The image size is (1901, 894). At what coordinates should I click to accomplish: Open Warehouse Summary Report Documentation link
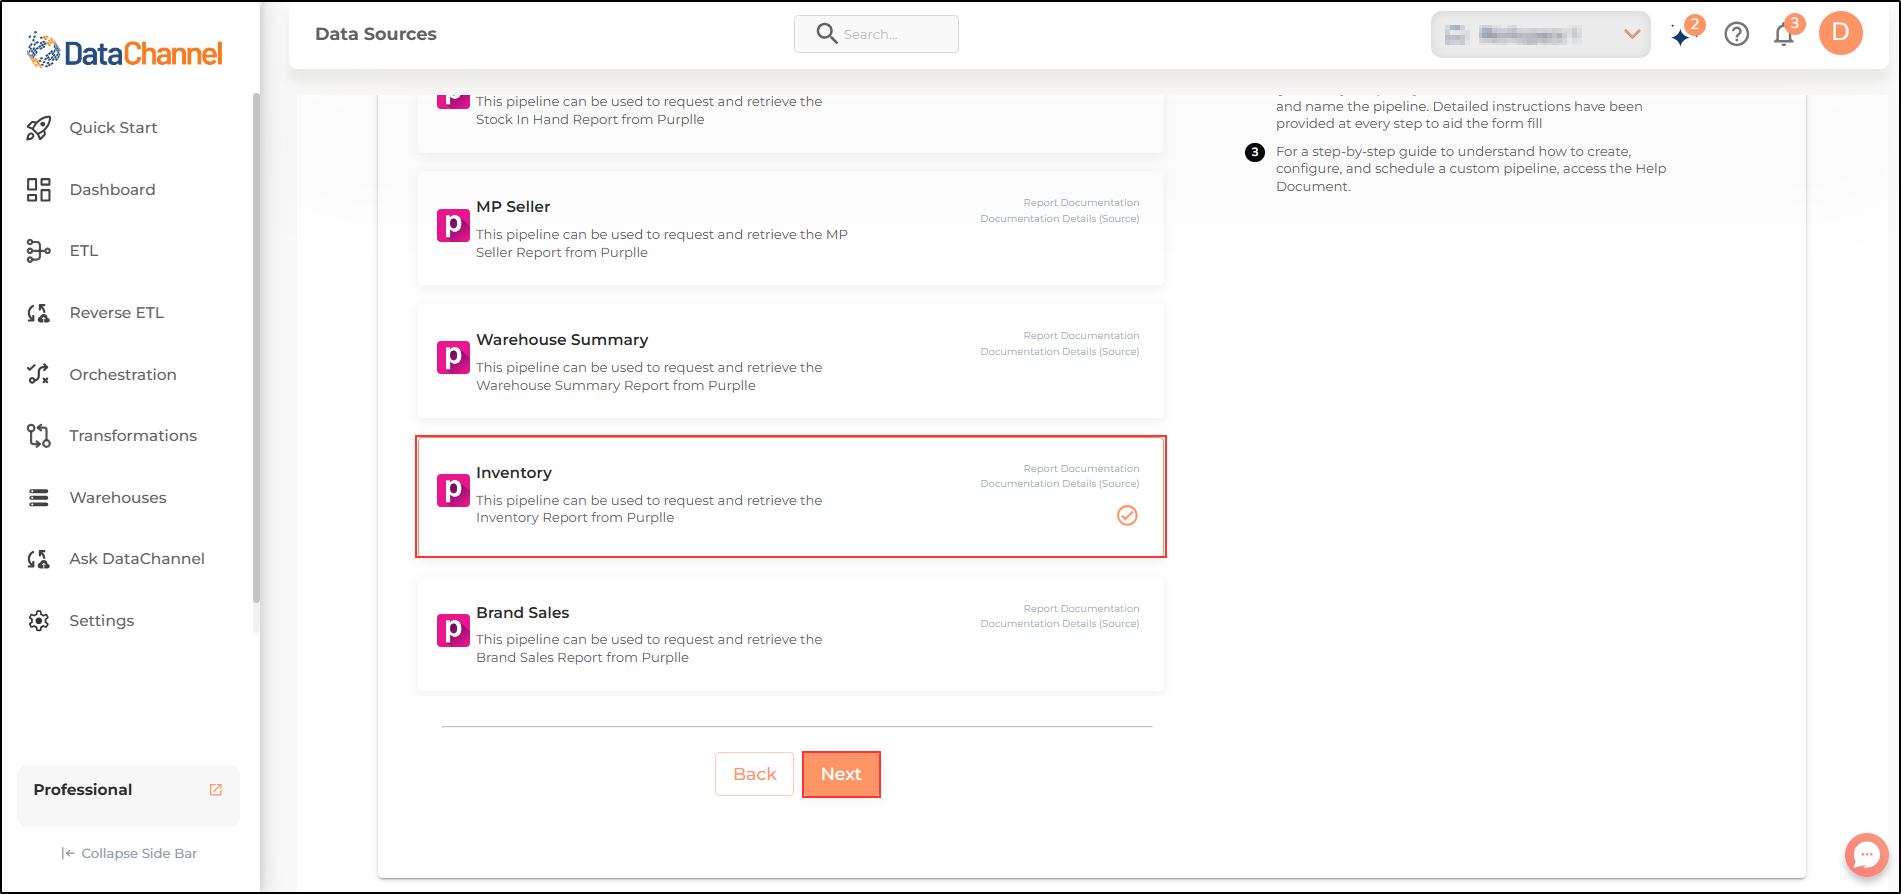(x=1081, y=336)
